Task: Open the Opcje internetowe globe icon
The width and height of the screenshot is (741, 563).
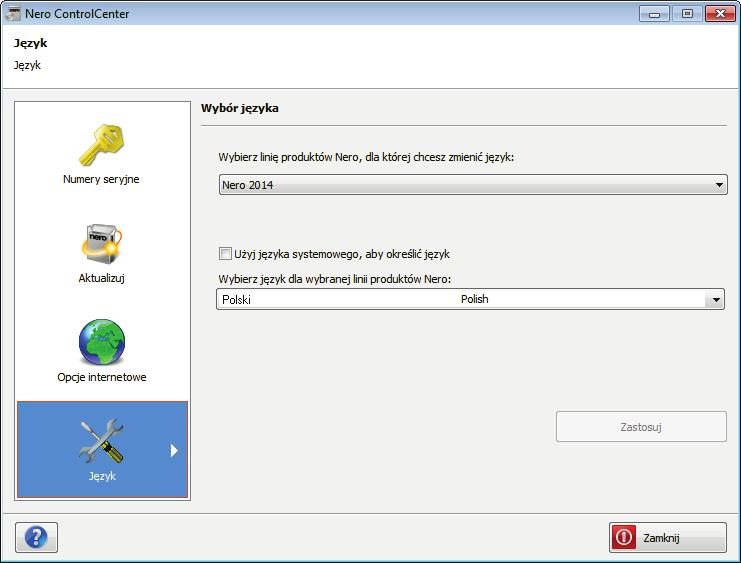Action: 102,342
